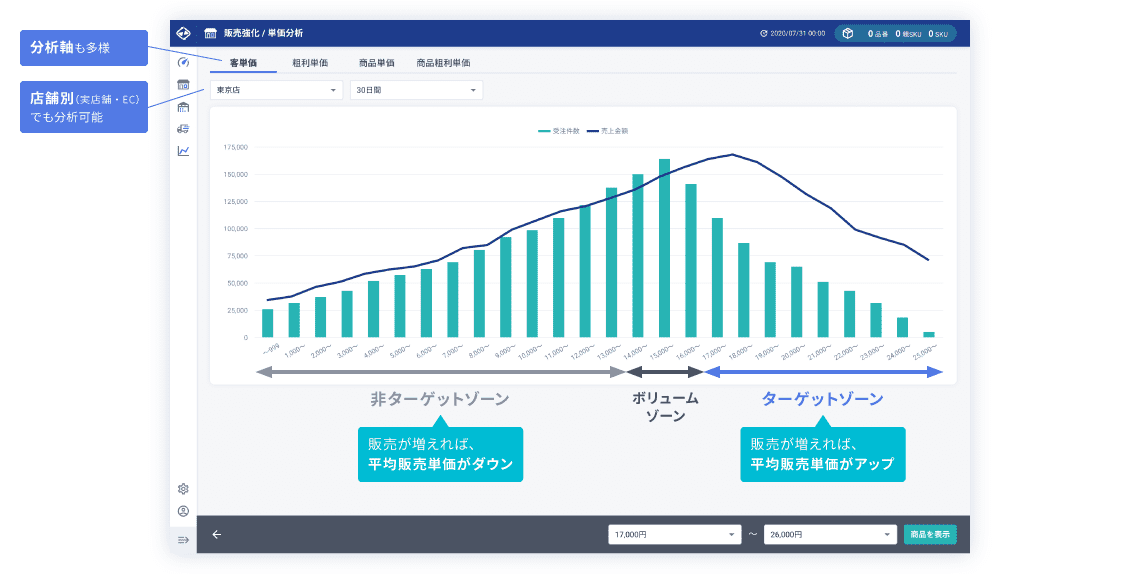Screen dimensions: 1140x574
Task: Switch to the 商品単価 tab
Action: click(x=376, y=62)
